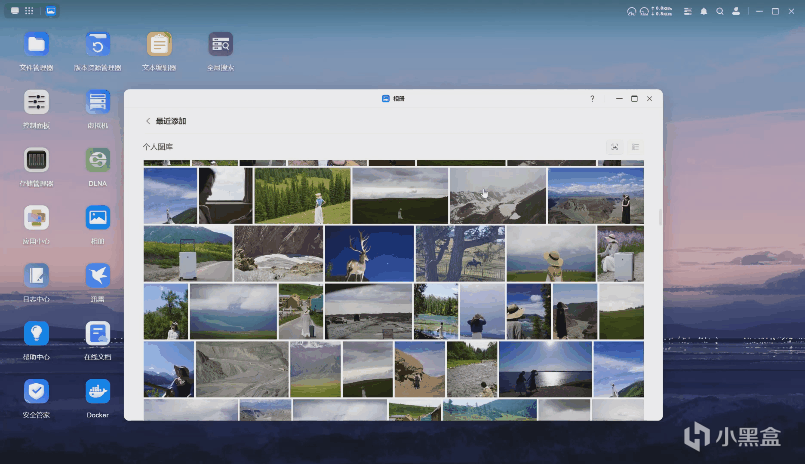Go back from Recently Added view
This screenshot has height=464, width=805.
point(148,121)
